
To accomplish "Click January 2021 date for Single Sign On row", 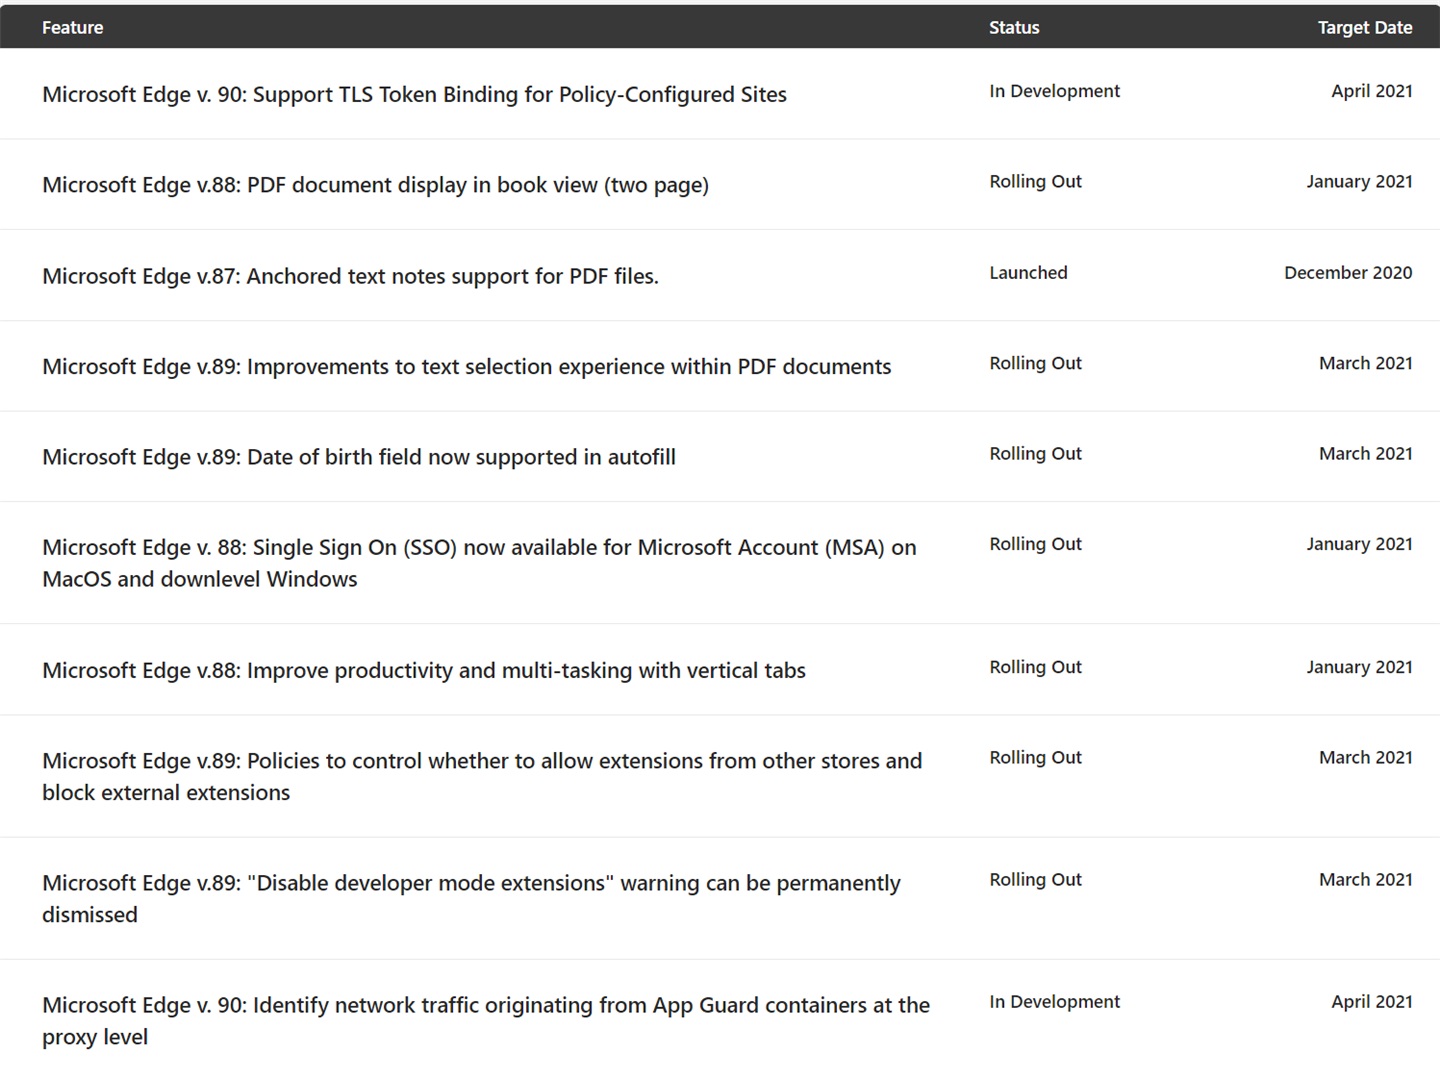I will point(1359,545).
